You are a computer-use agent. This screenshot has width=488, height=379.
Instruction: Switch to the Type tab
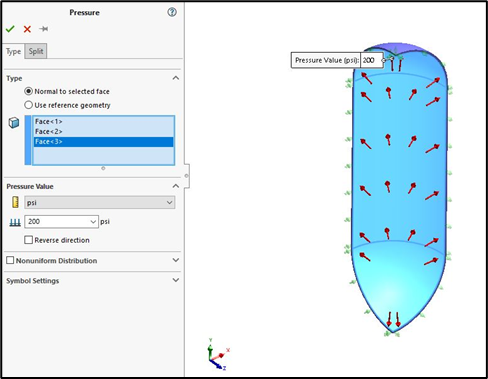(14, 51)
